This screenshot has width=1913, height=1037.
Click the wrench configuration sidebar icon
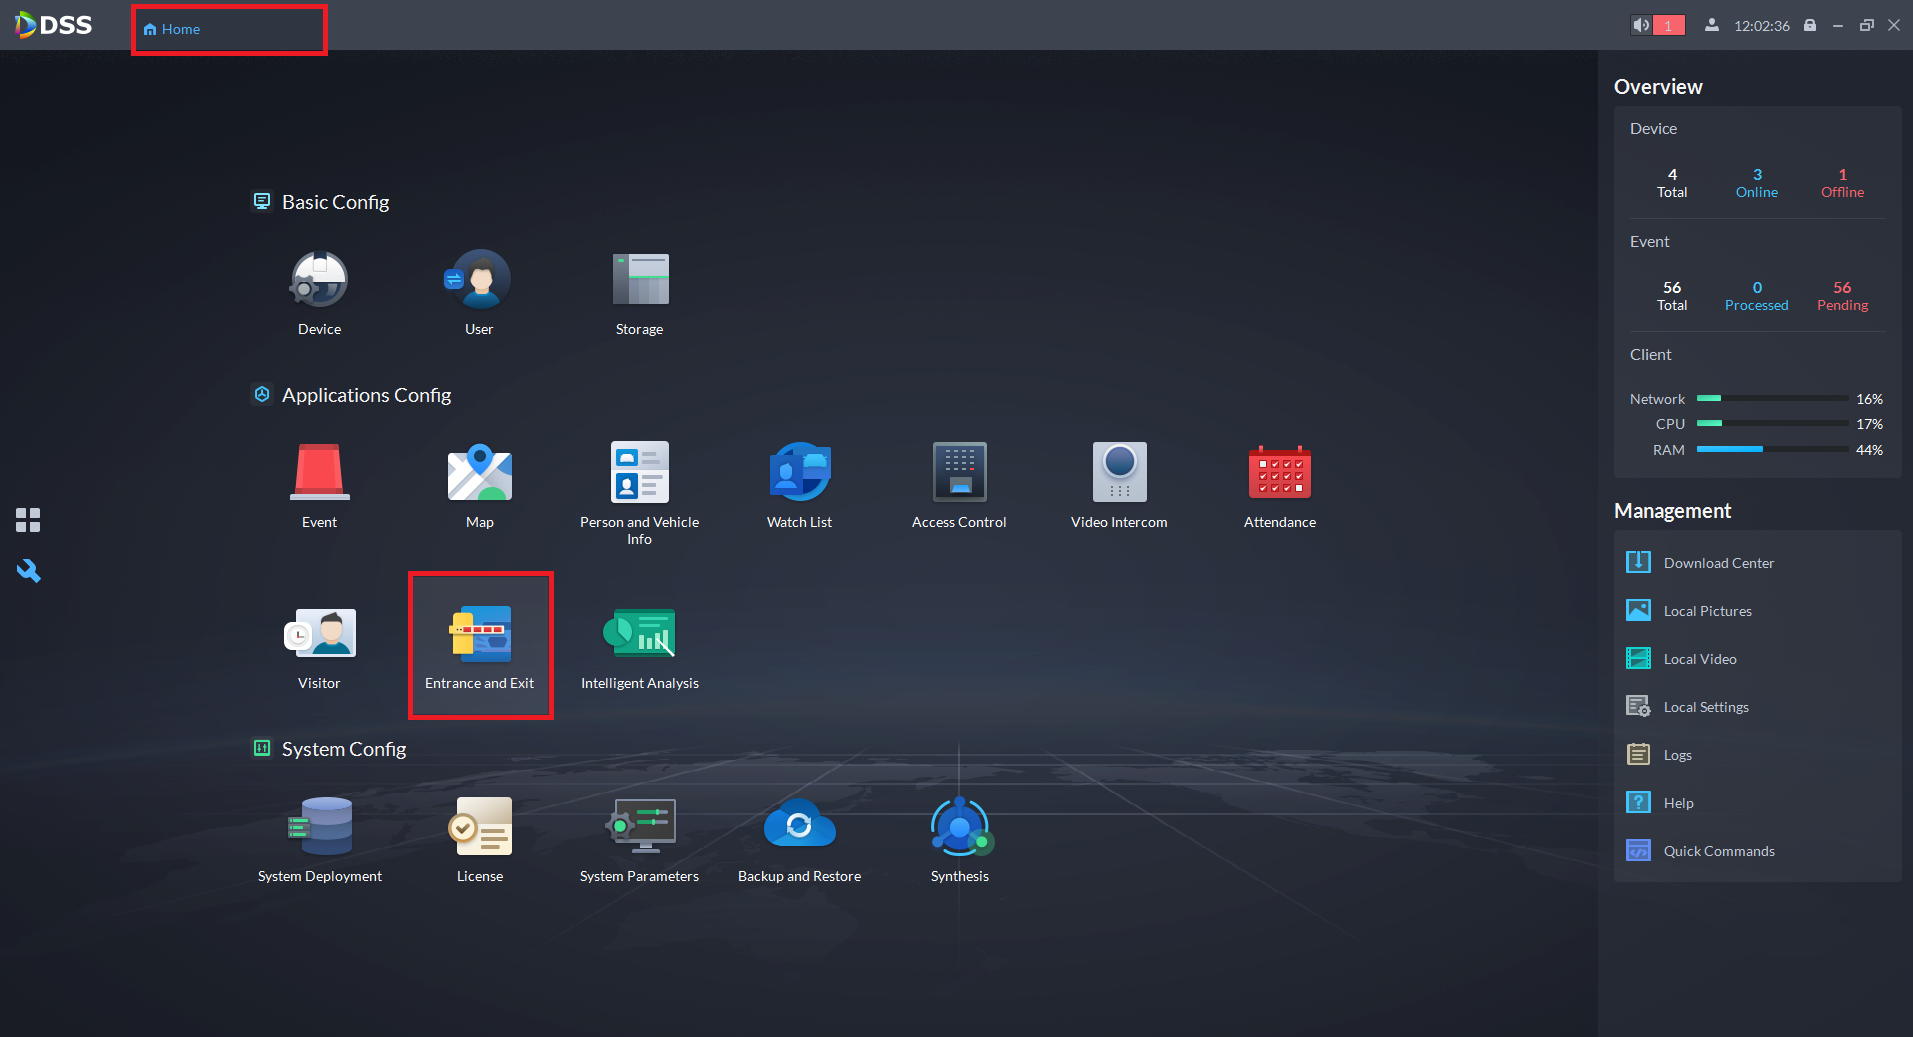[x=28, y=571]
